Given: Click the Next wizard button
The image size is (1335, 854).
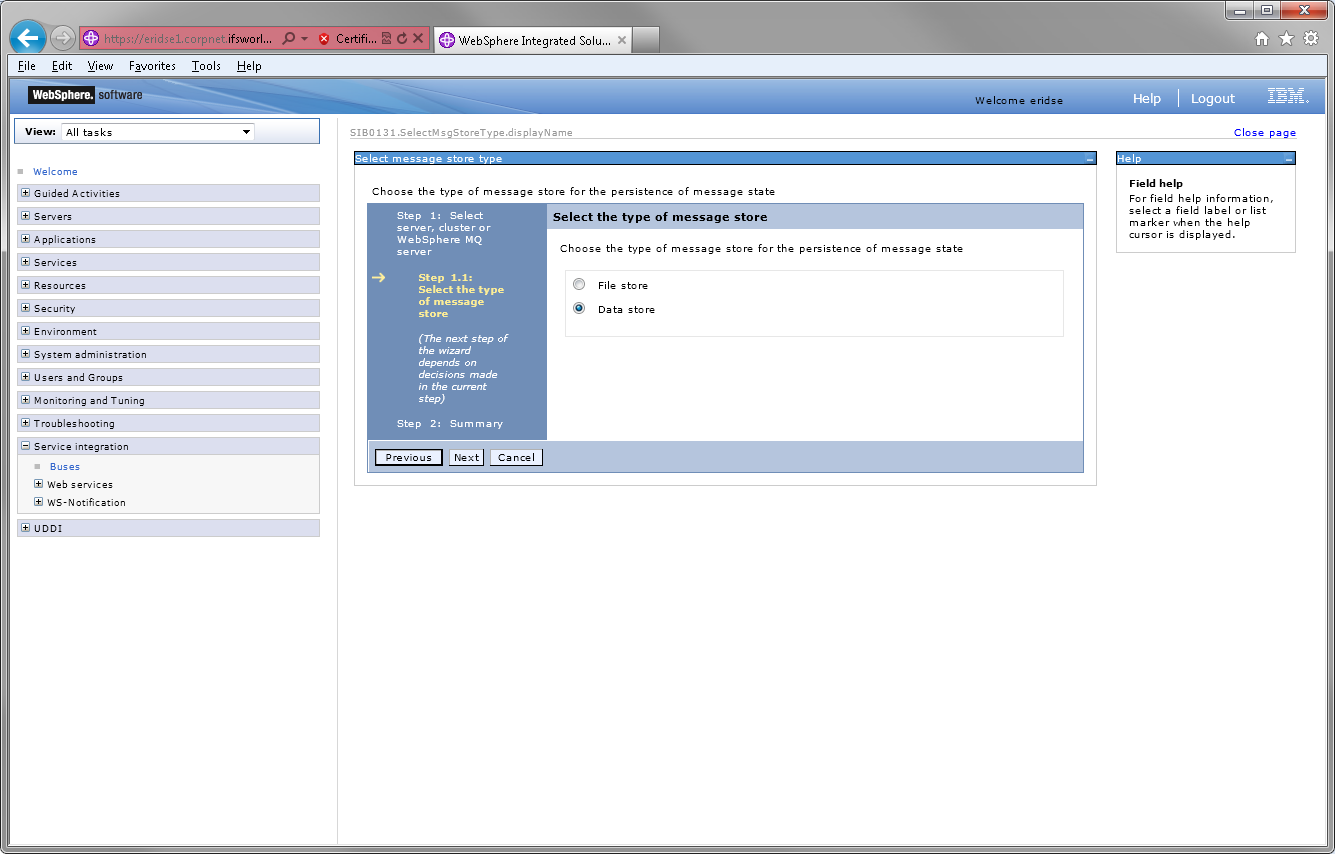Looking at the screenshot, I should pos(466,457).
